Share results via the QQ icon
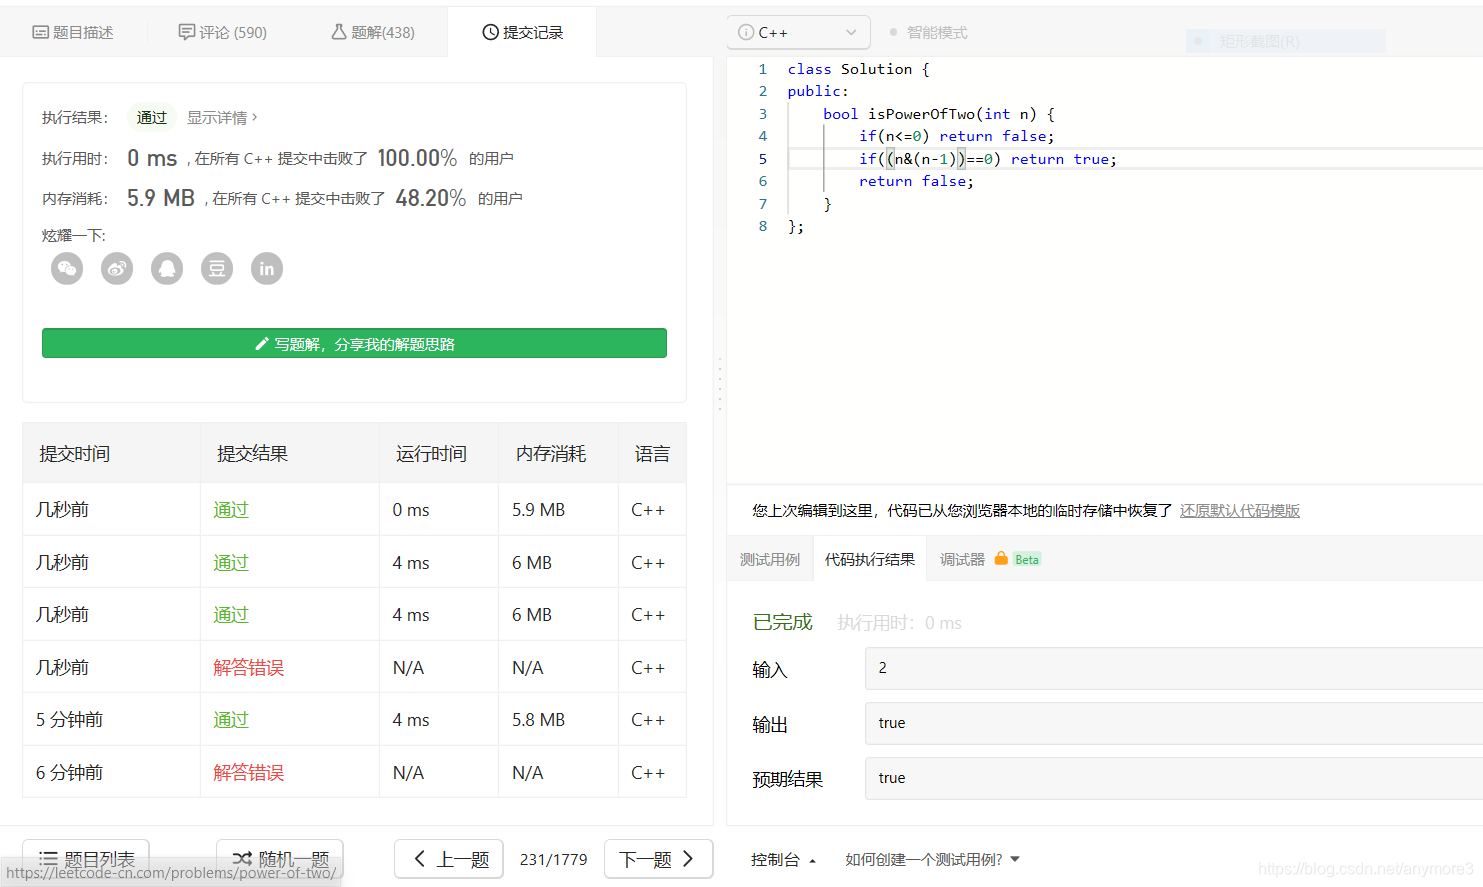 (166, 268)
